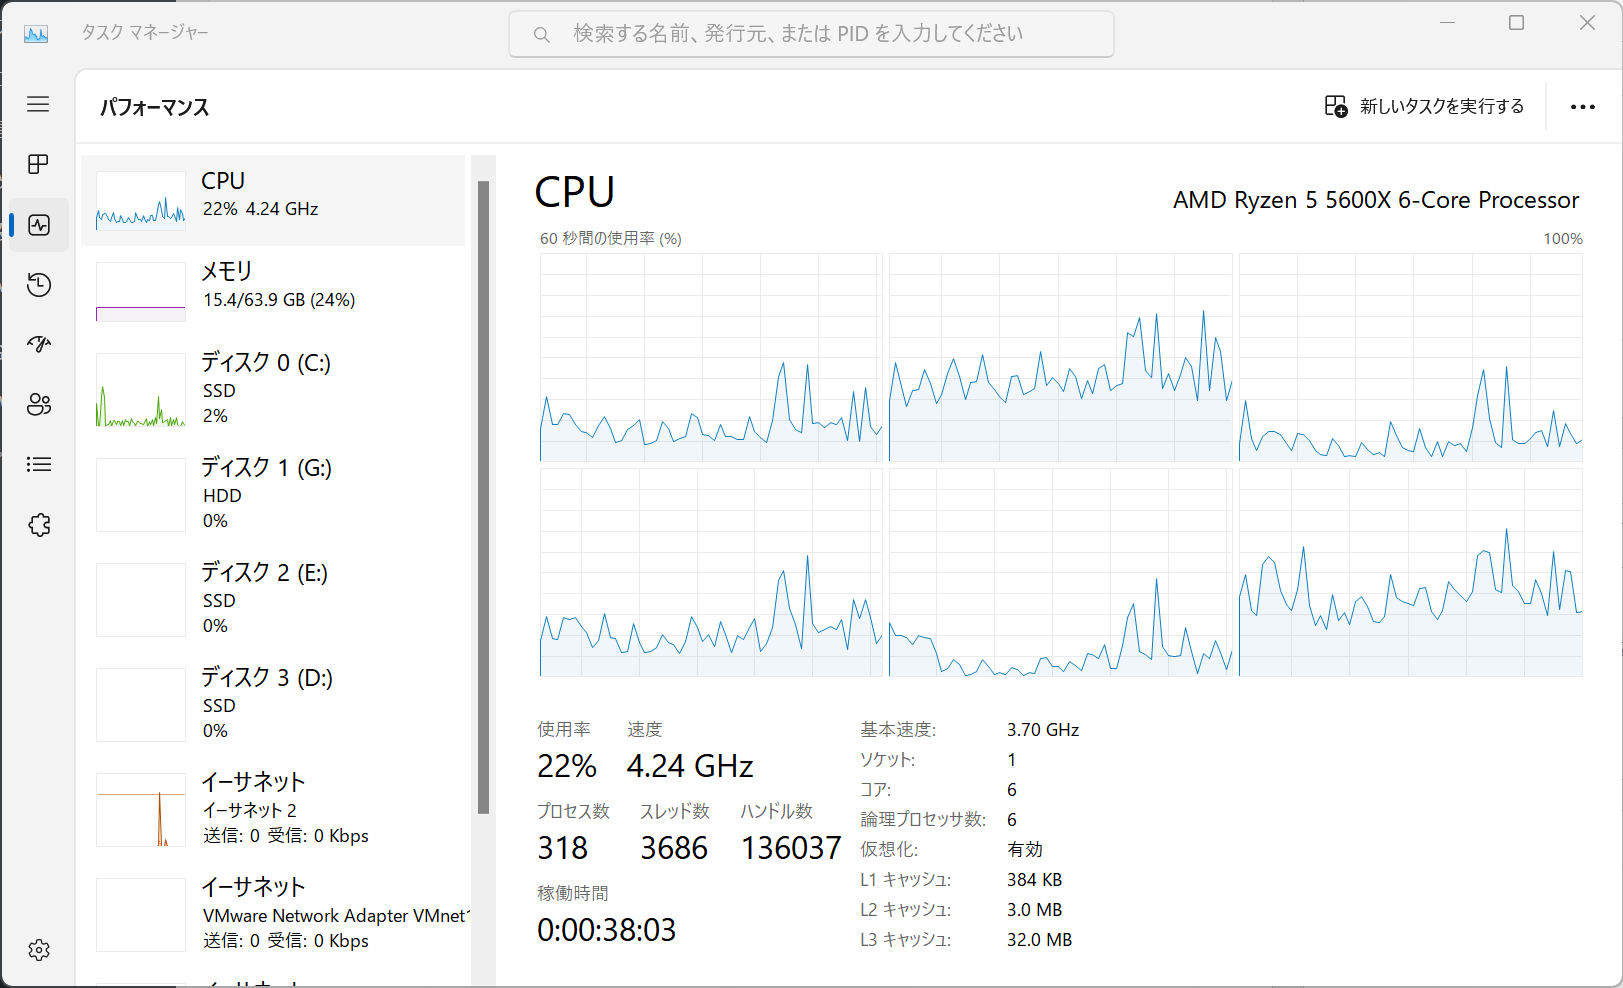
Task: Open the Details list page icon
Action: tap(39, 464)
